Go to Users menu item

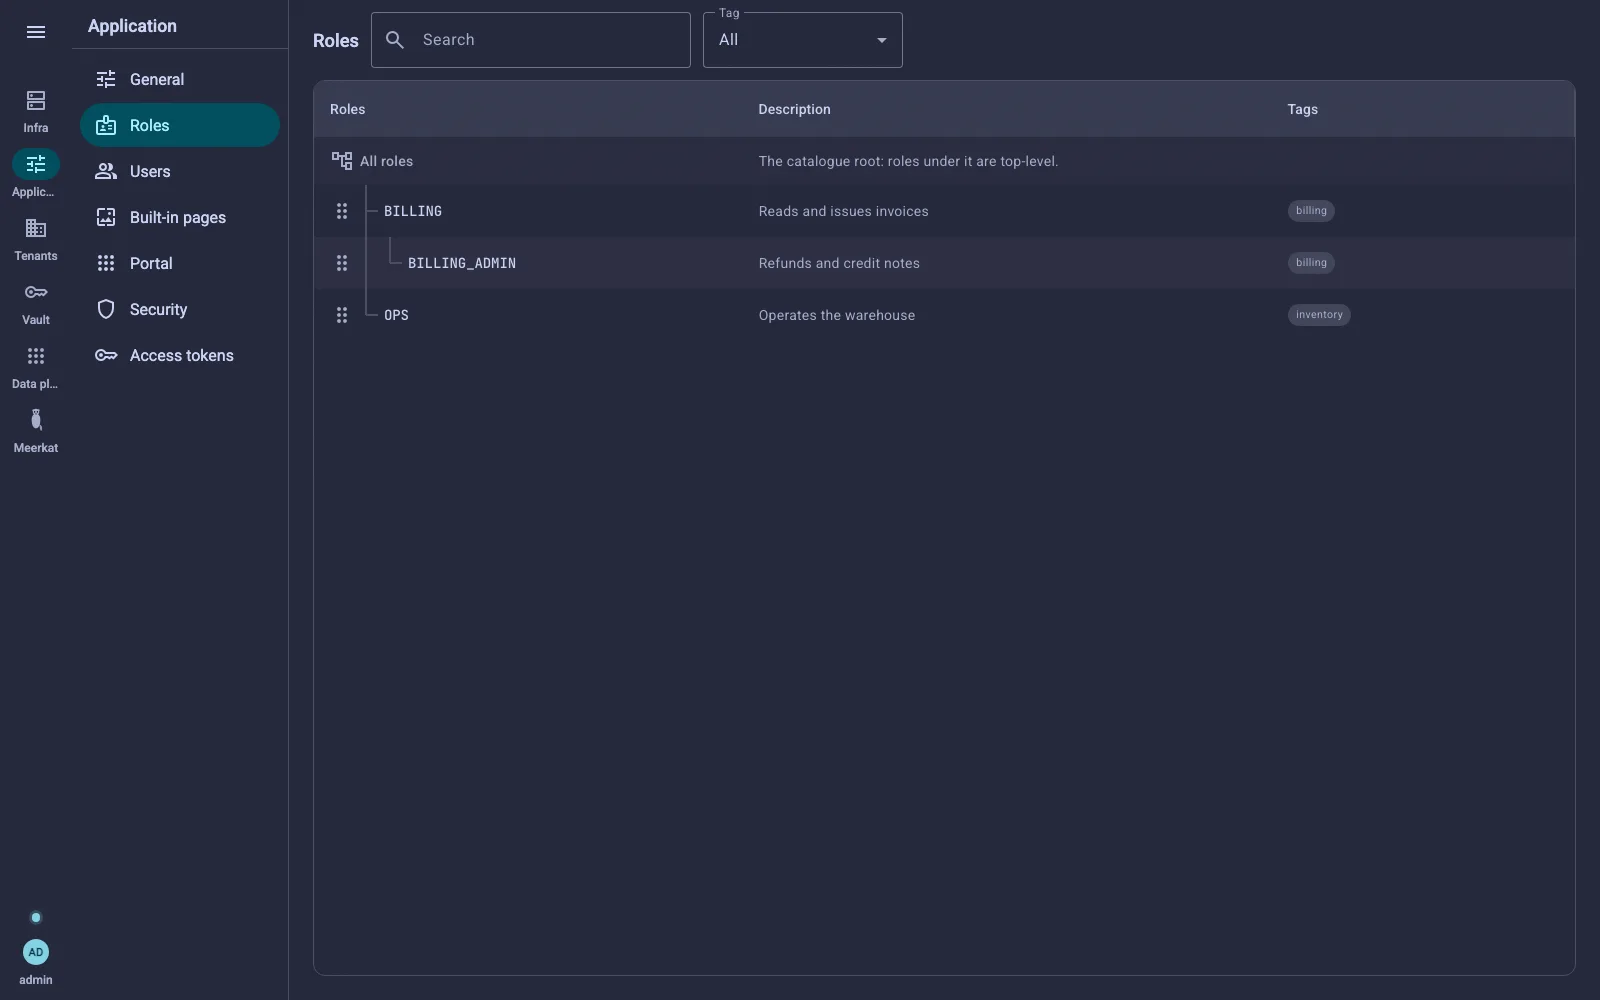coord(180,171)
